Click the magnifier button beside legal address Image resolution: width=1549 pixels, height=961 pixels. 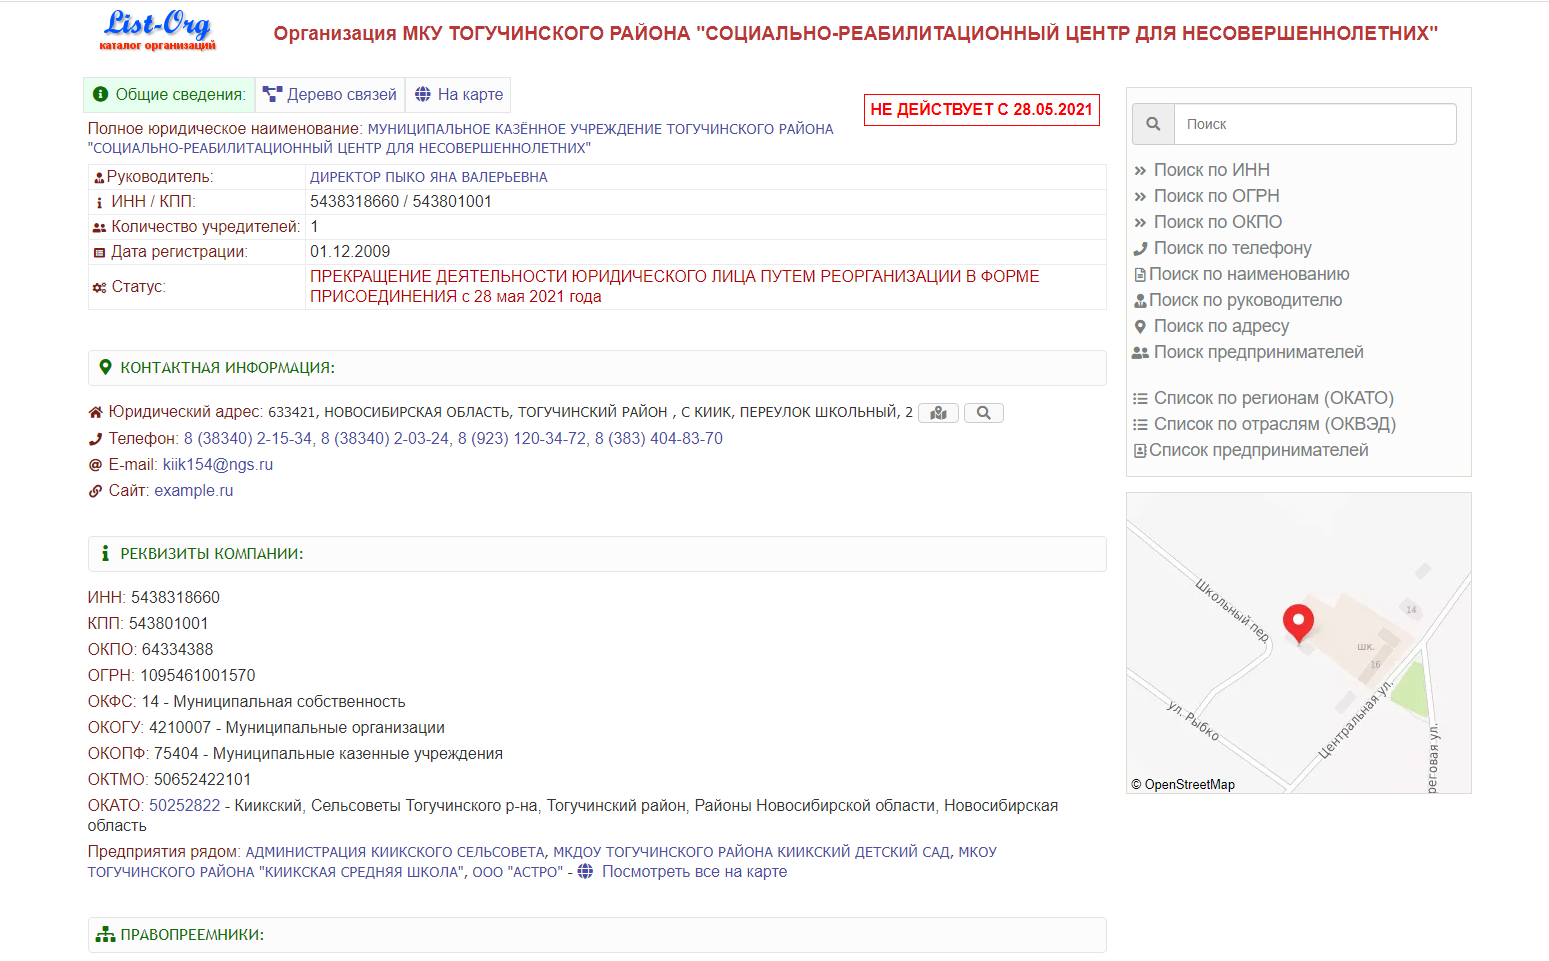tap(983, 413)
